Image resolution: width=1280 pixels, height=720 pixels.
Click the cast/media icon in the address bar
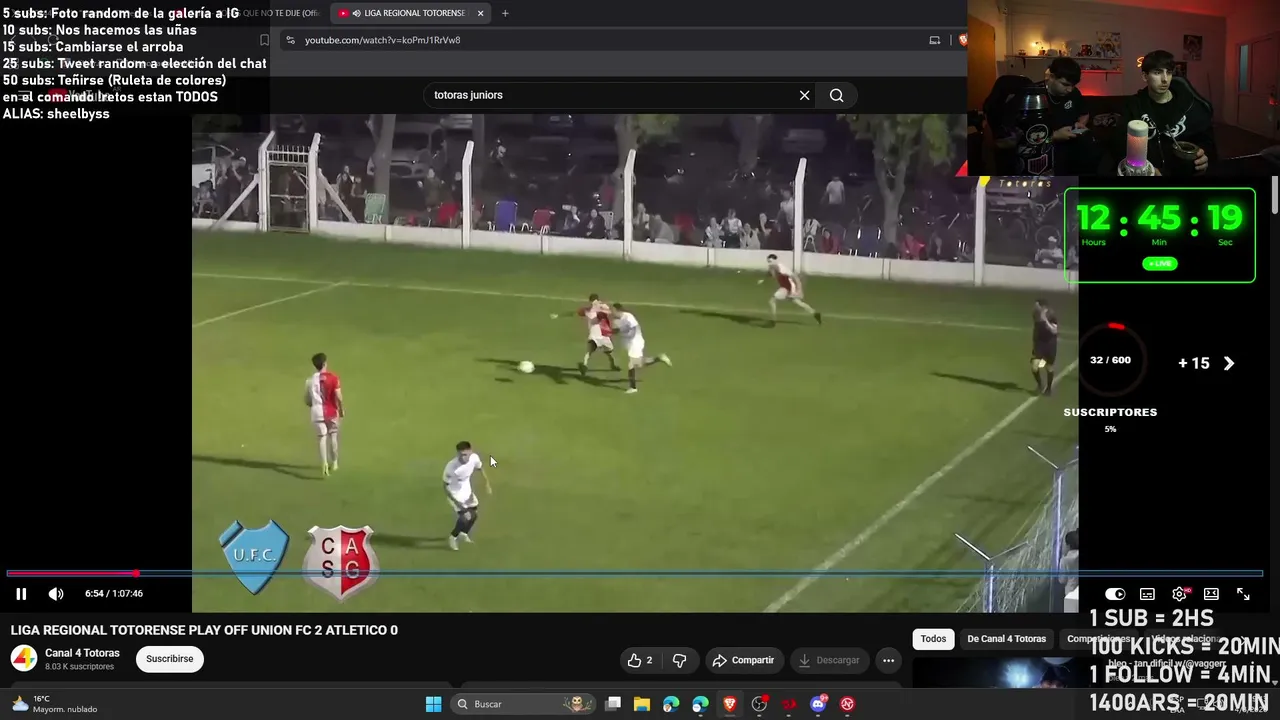click(x=935, y=40)
